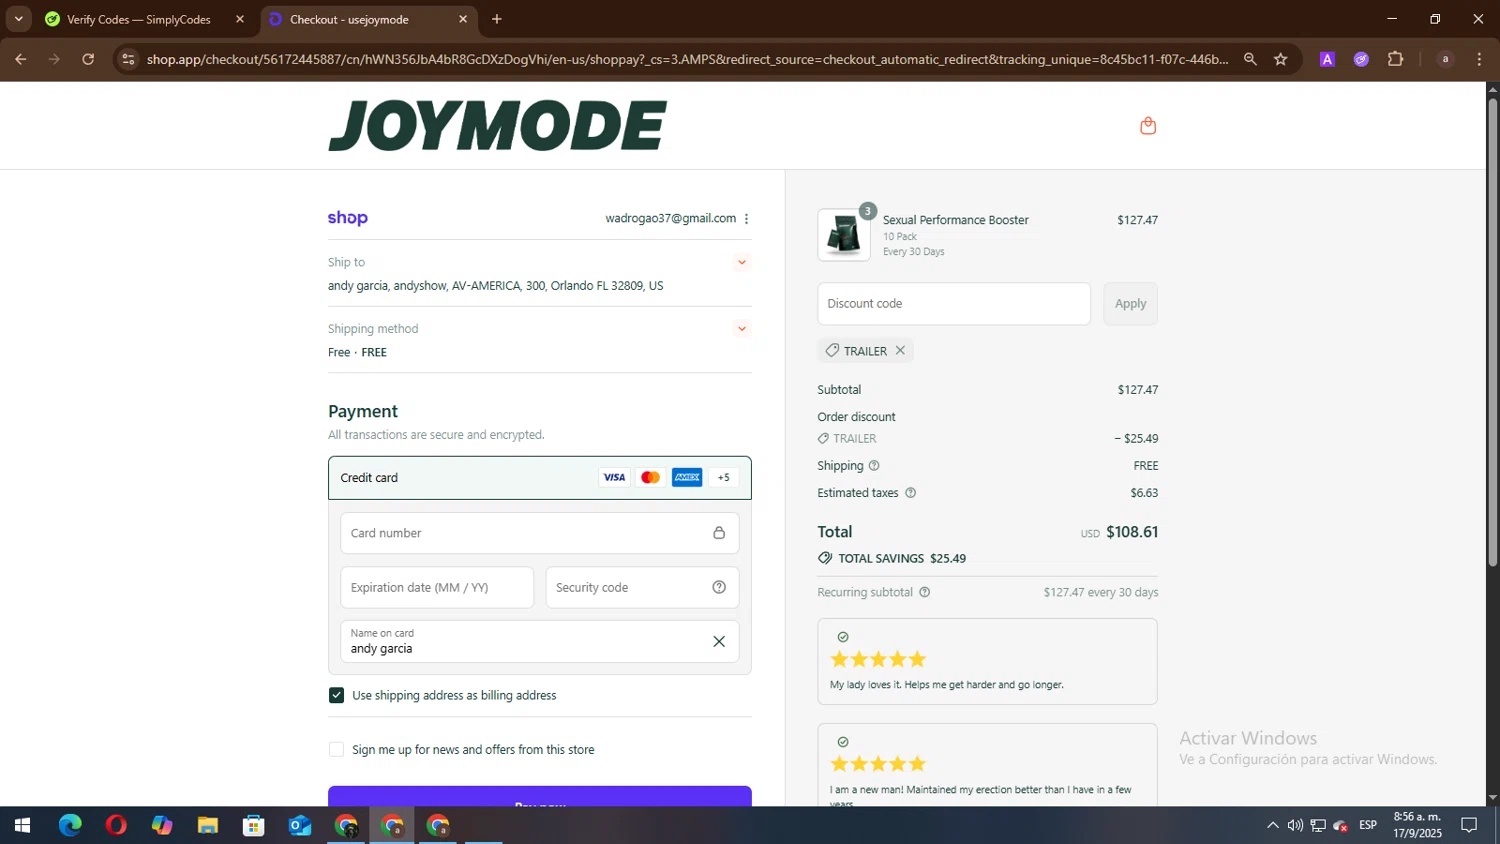This screenshot has width=1500, height=844.
Task: Open the volume control in system tray
Action: tap(1295, 826)
